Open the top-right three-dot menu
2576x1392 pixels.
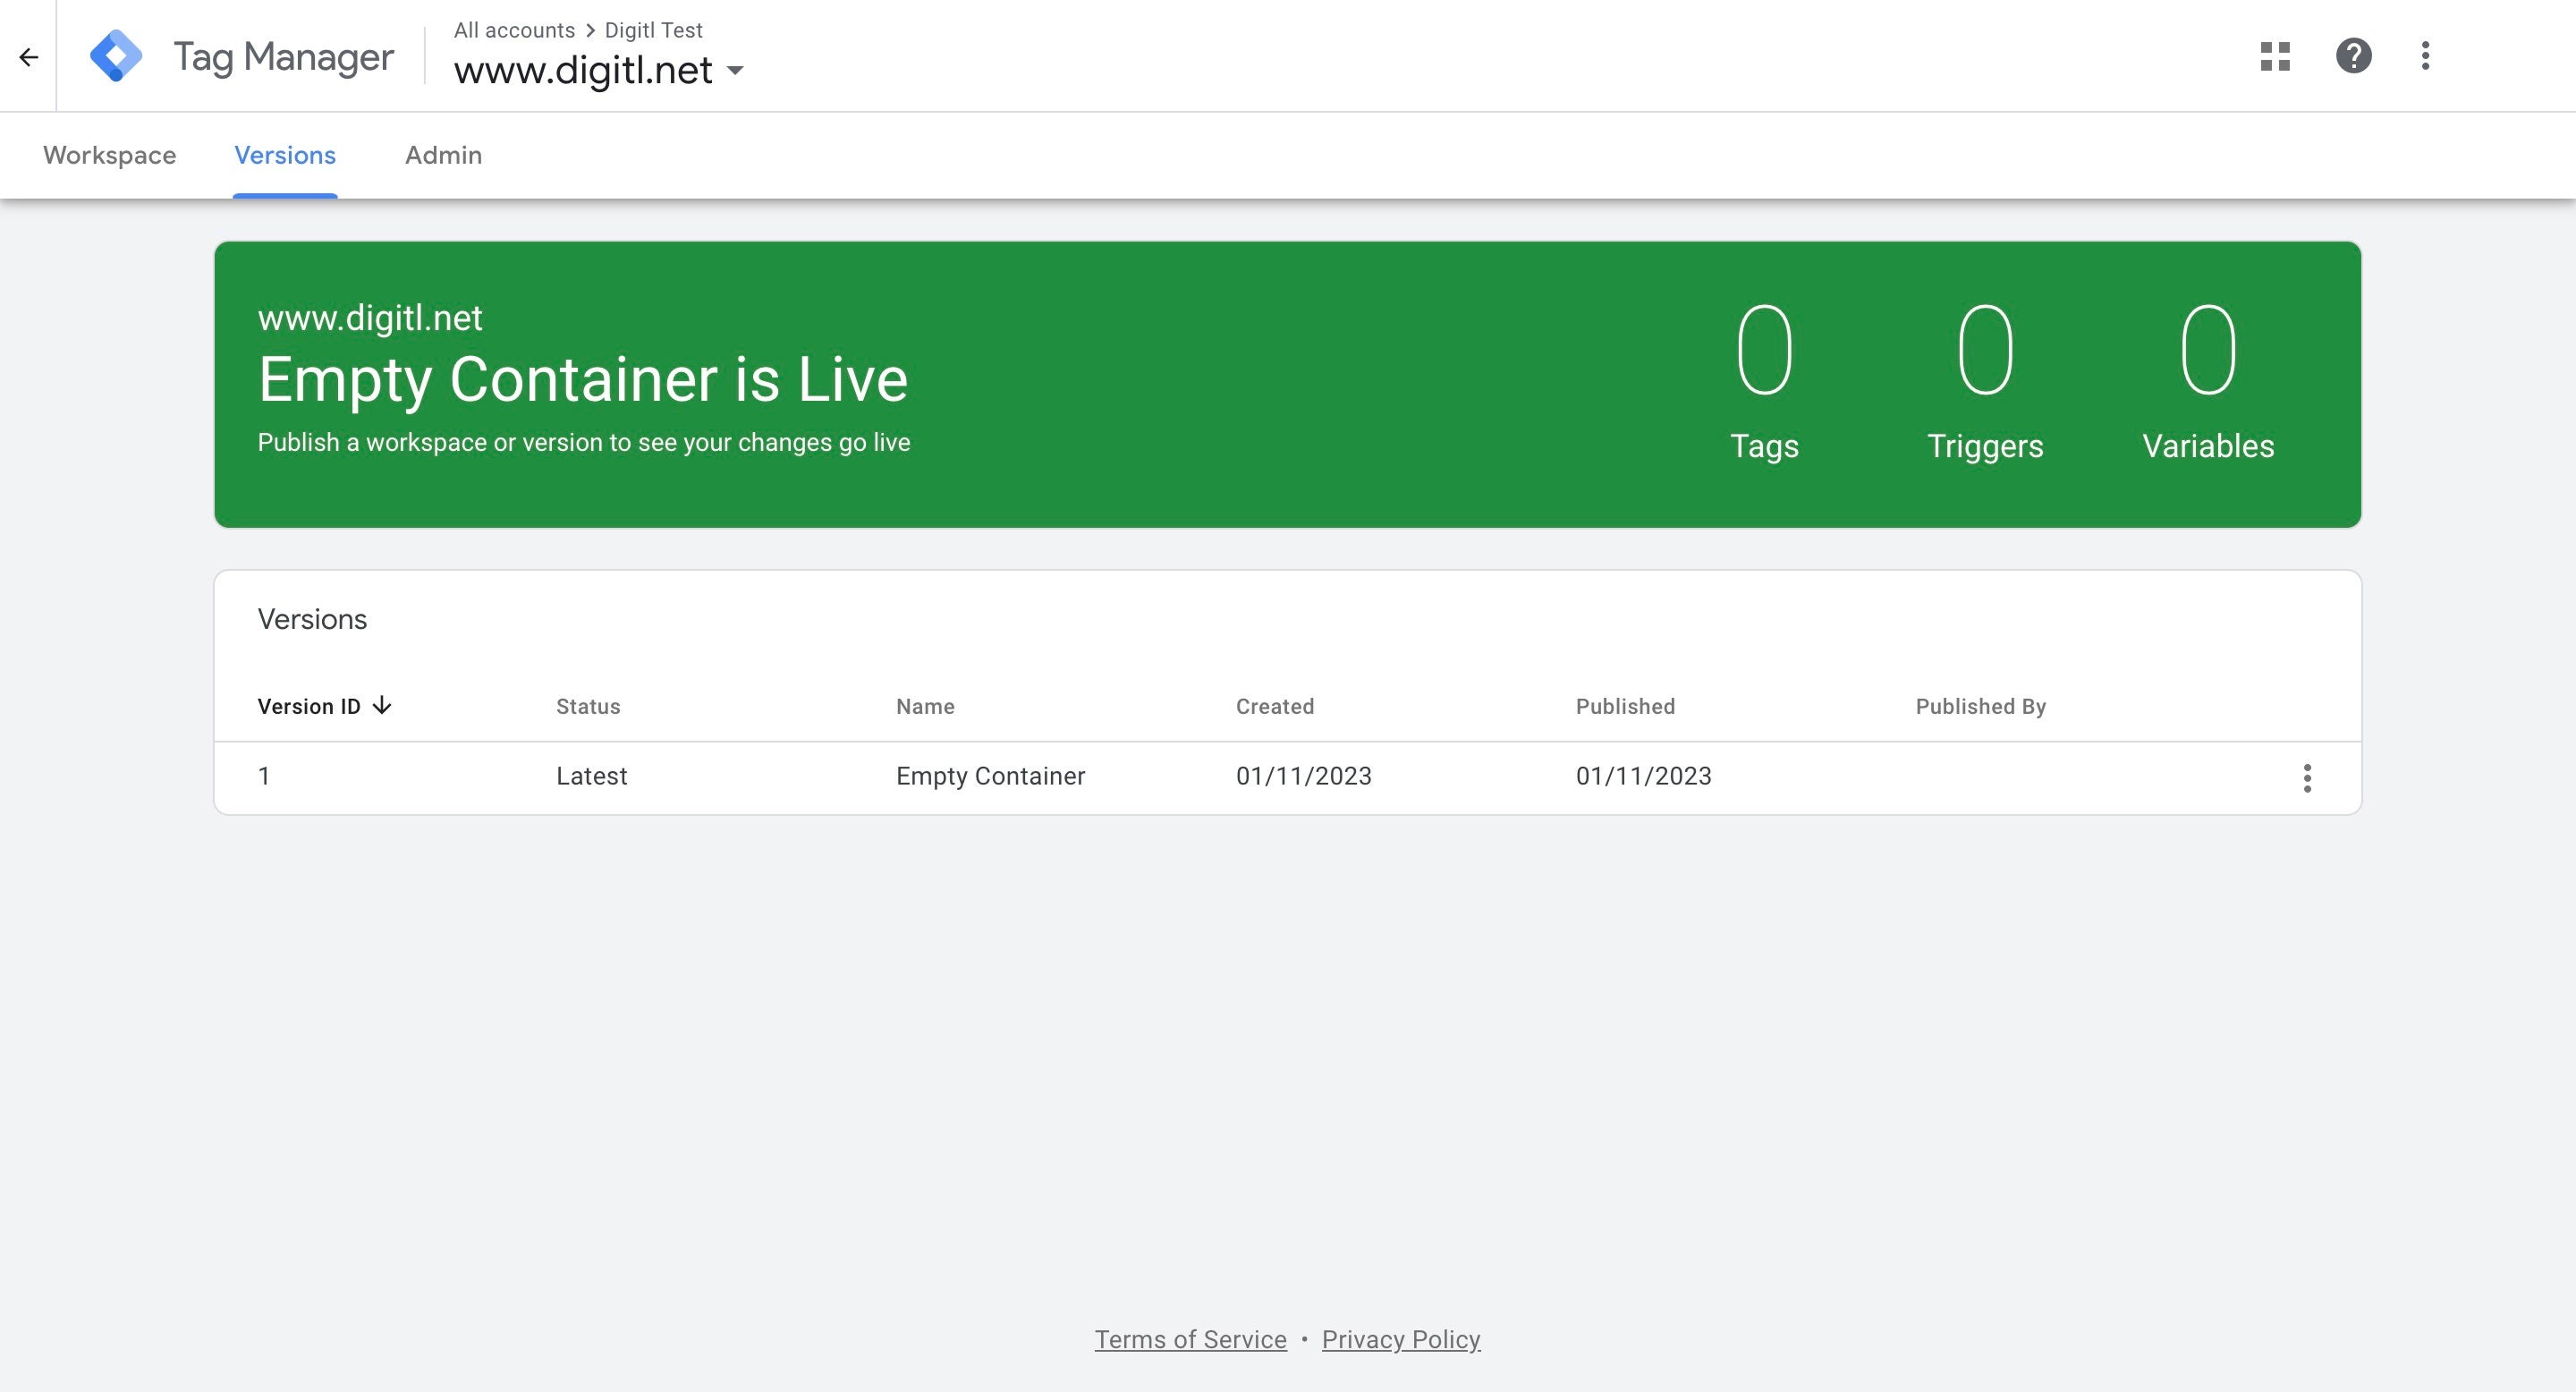(x=2425, y=56)
